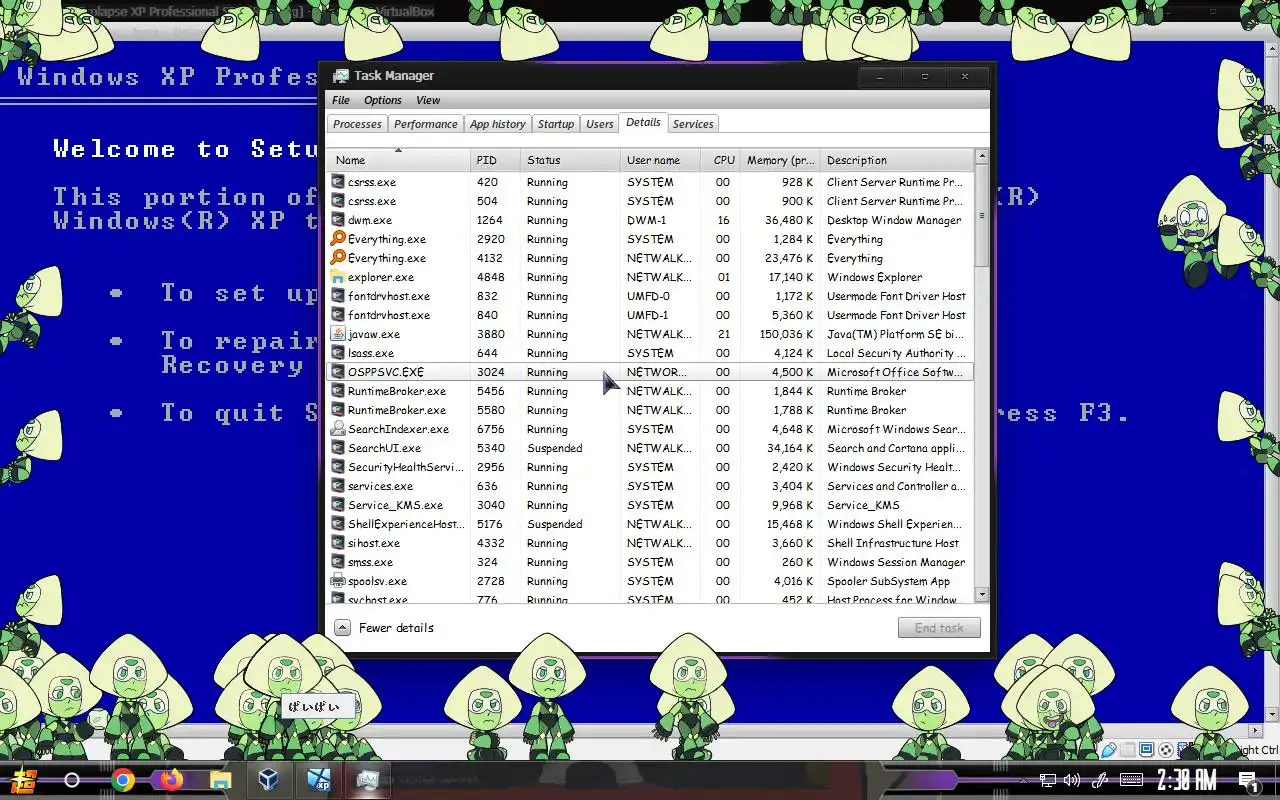The height and width of the screenshot is (800, 1280).
Task: Click the 150,036 K memory value
Action: (x=786, y=334)
